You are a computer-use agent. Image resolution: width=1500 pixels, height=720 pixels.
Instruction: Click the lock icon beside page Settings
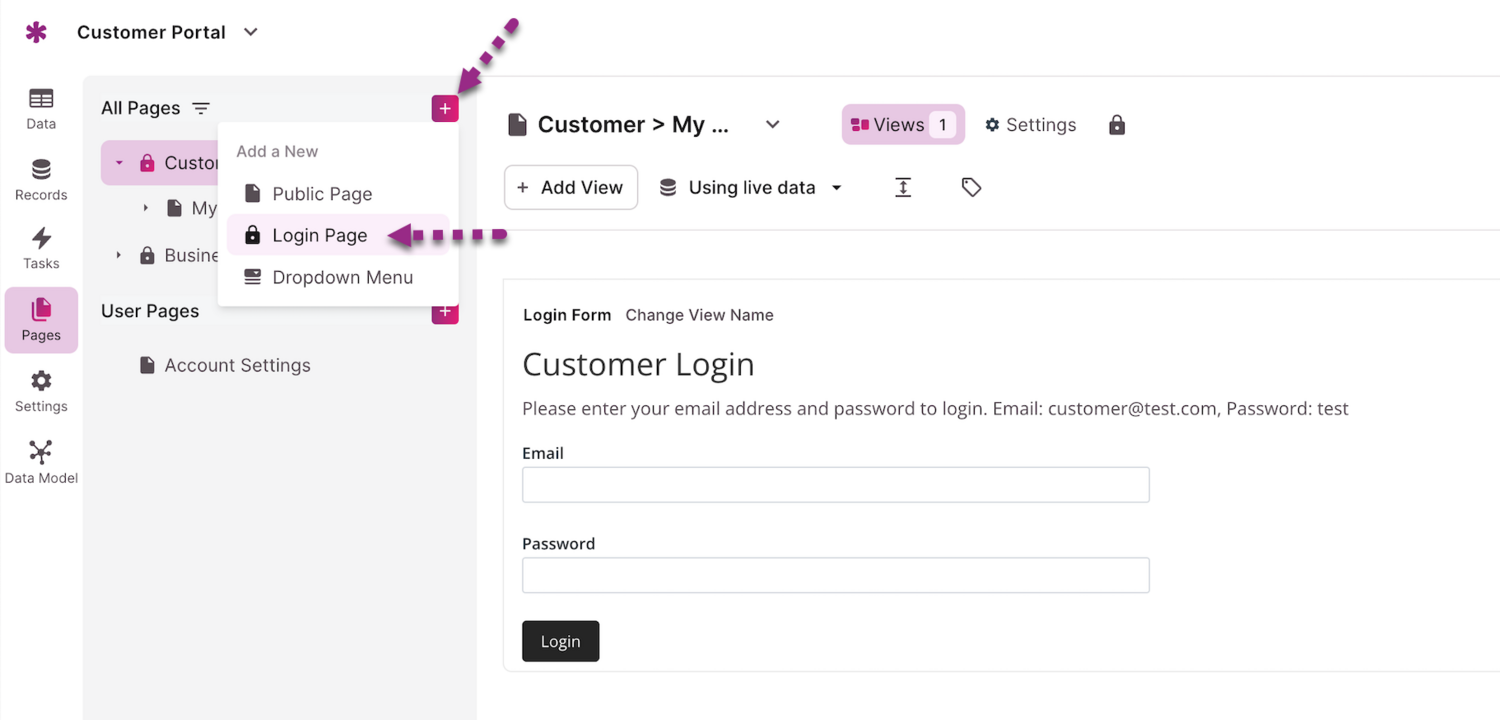point(1116,124)
